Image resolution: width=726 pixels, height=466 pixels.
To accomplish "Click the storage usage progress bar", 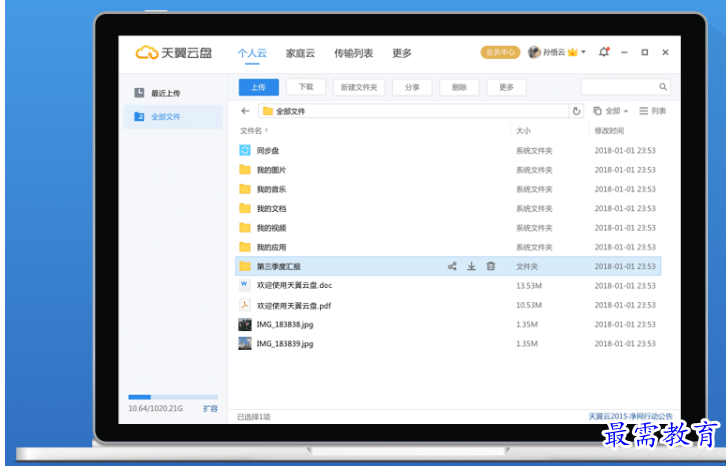I will [173, 397].
